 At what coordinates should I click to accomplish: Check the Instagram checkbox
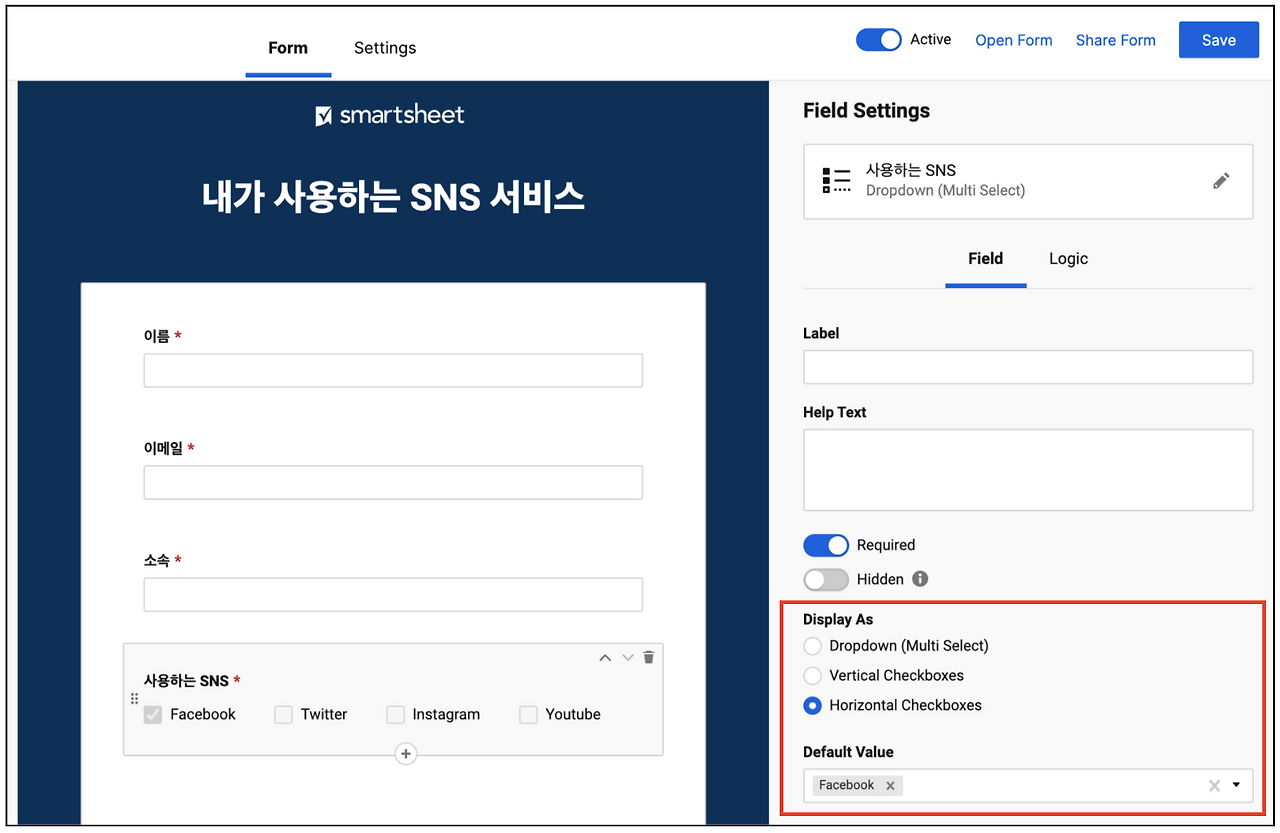[x=396, y=715]
